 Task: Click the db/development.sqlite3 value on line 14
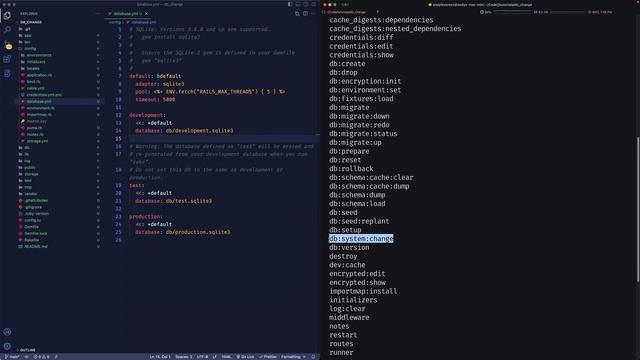coord(199,131)
